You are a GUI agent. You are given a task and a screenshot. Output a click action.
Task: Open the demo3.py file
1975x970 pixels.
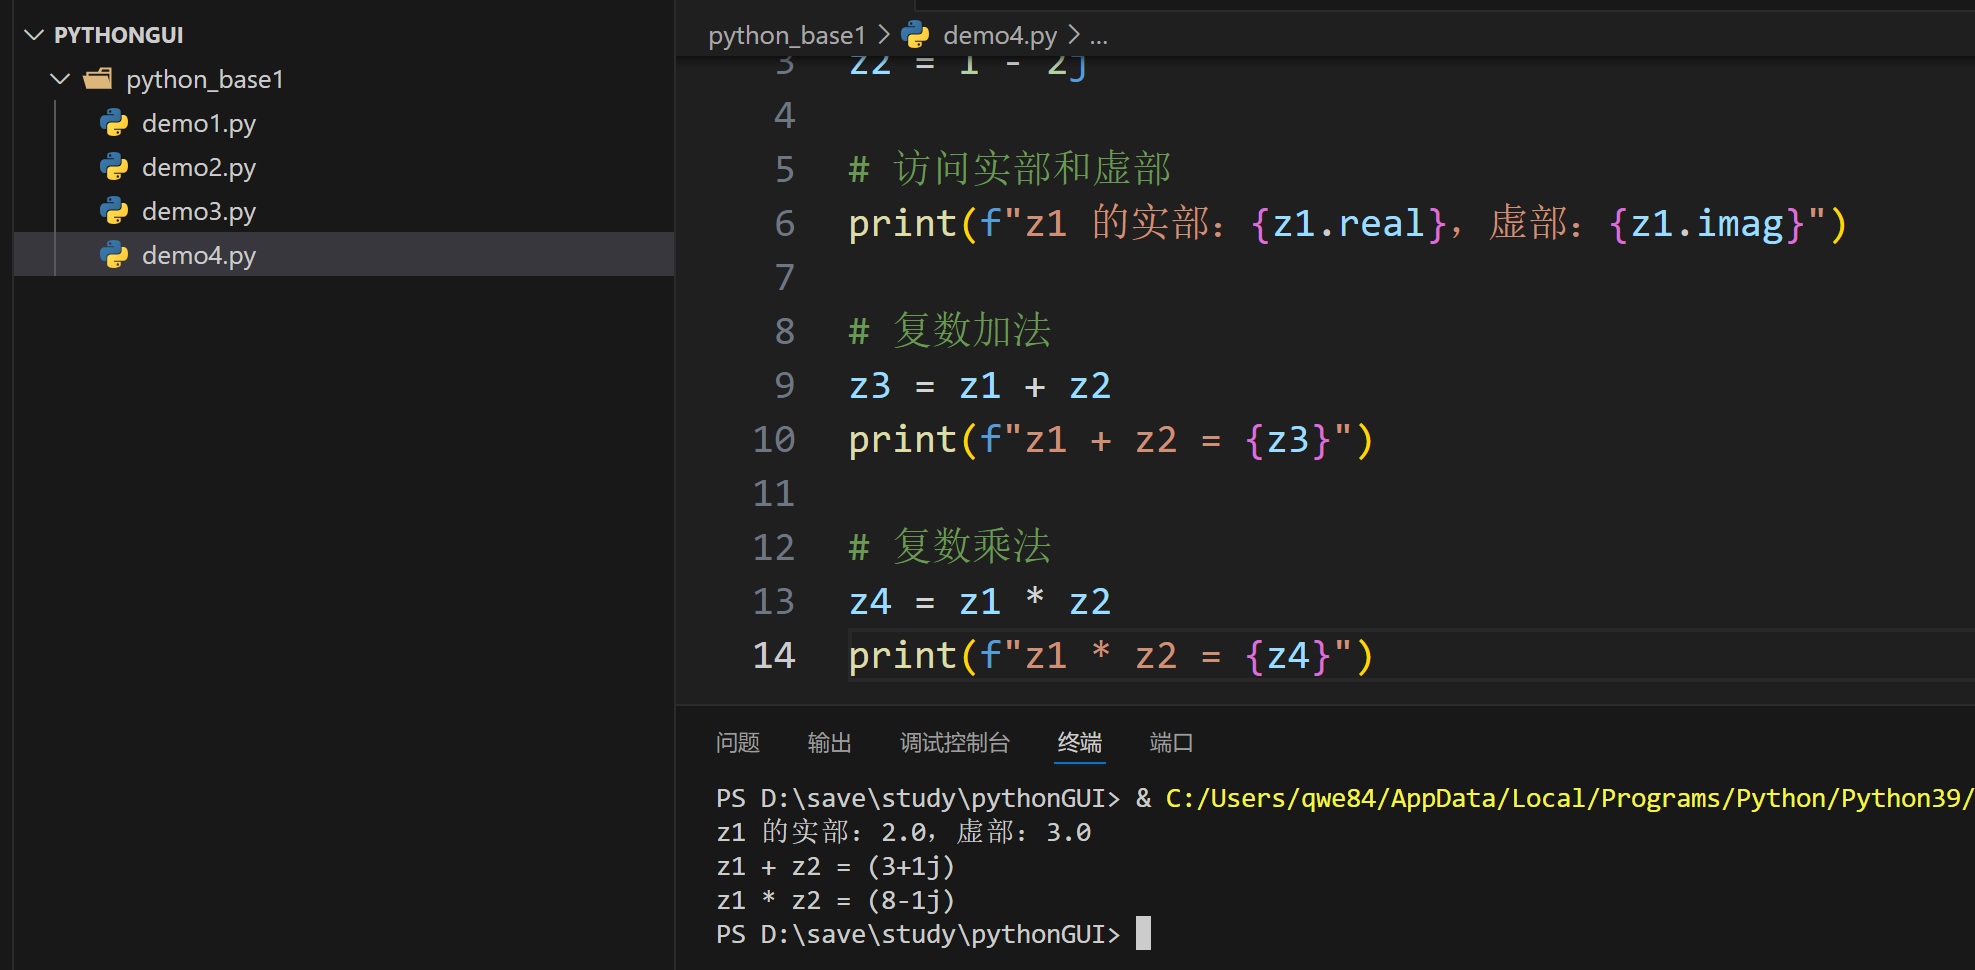199,210
